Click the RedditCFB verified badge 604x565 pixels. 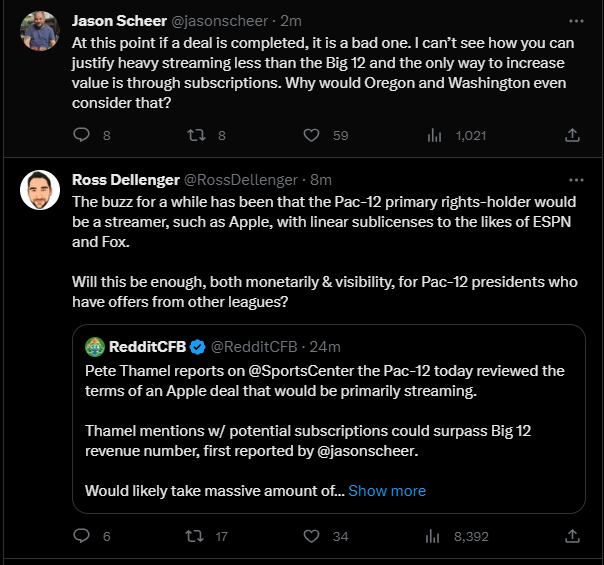198,347
